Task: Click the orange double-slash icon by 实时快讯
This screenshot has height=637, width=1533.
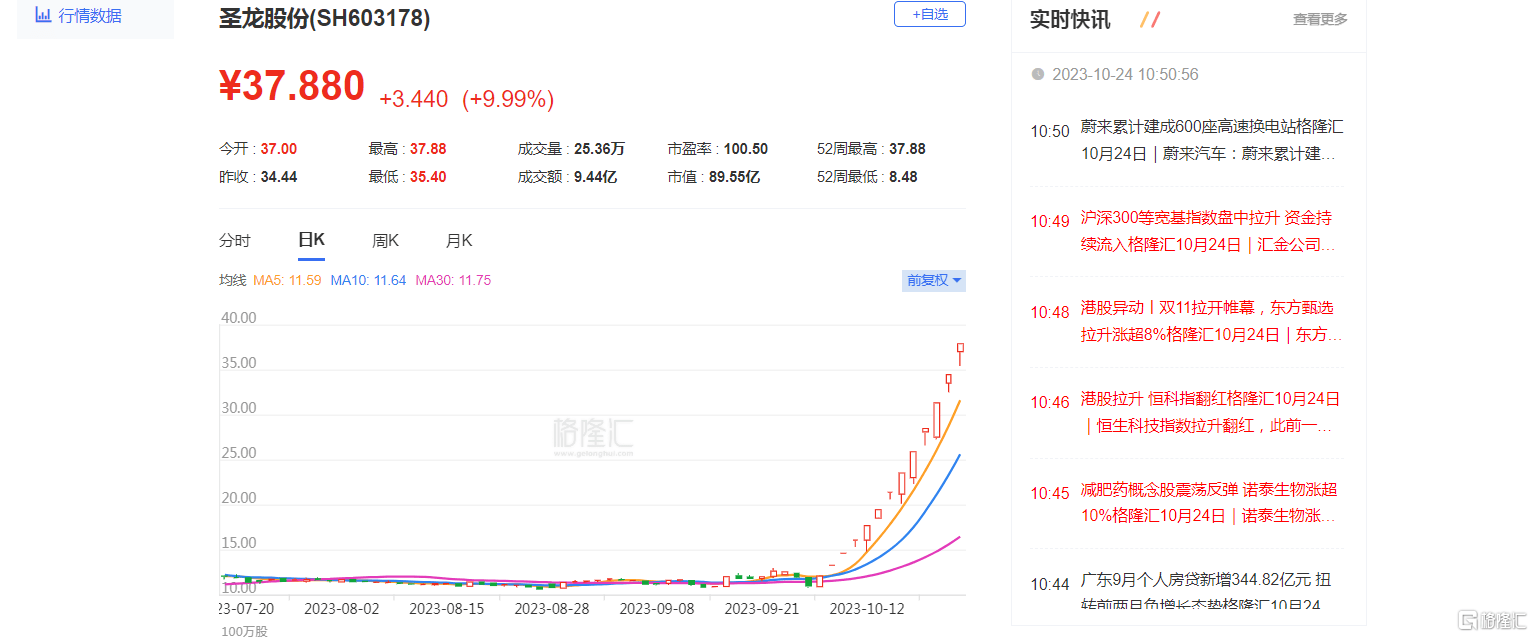Action: pos(1150,19)
